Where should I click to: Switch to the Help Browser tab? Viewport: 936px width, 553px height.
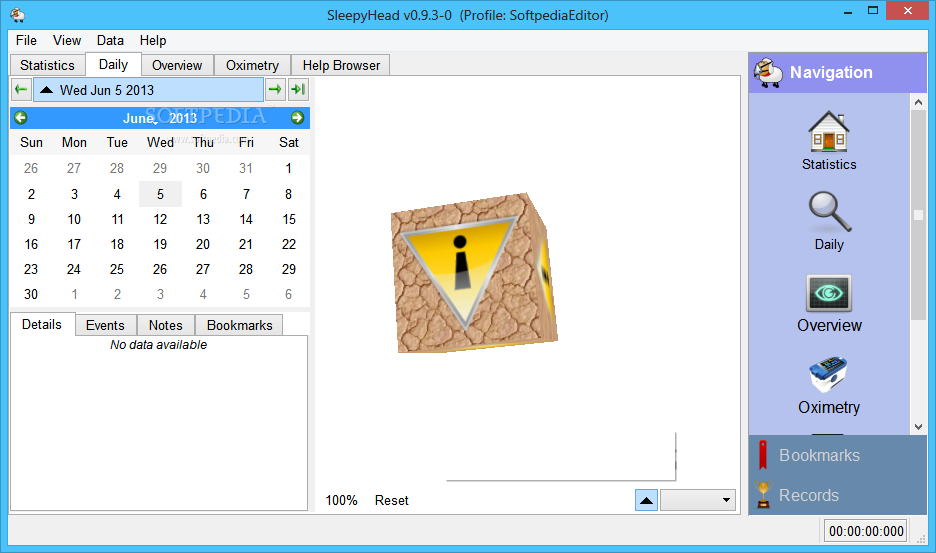[341, 65]
